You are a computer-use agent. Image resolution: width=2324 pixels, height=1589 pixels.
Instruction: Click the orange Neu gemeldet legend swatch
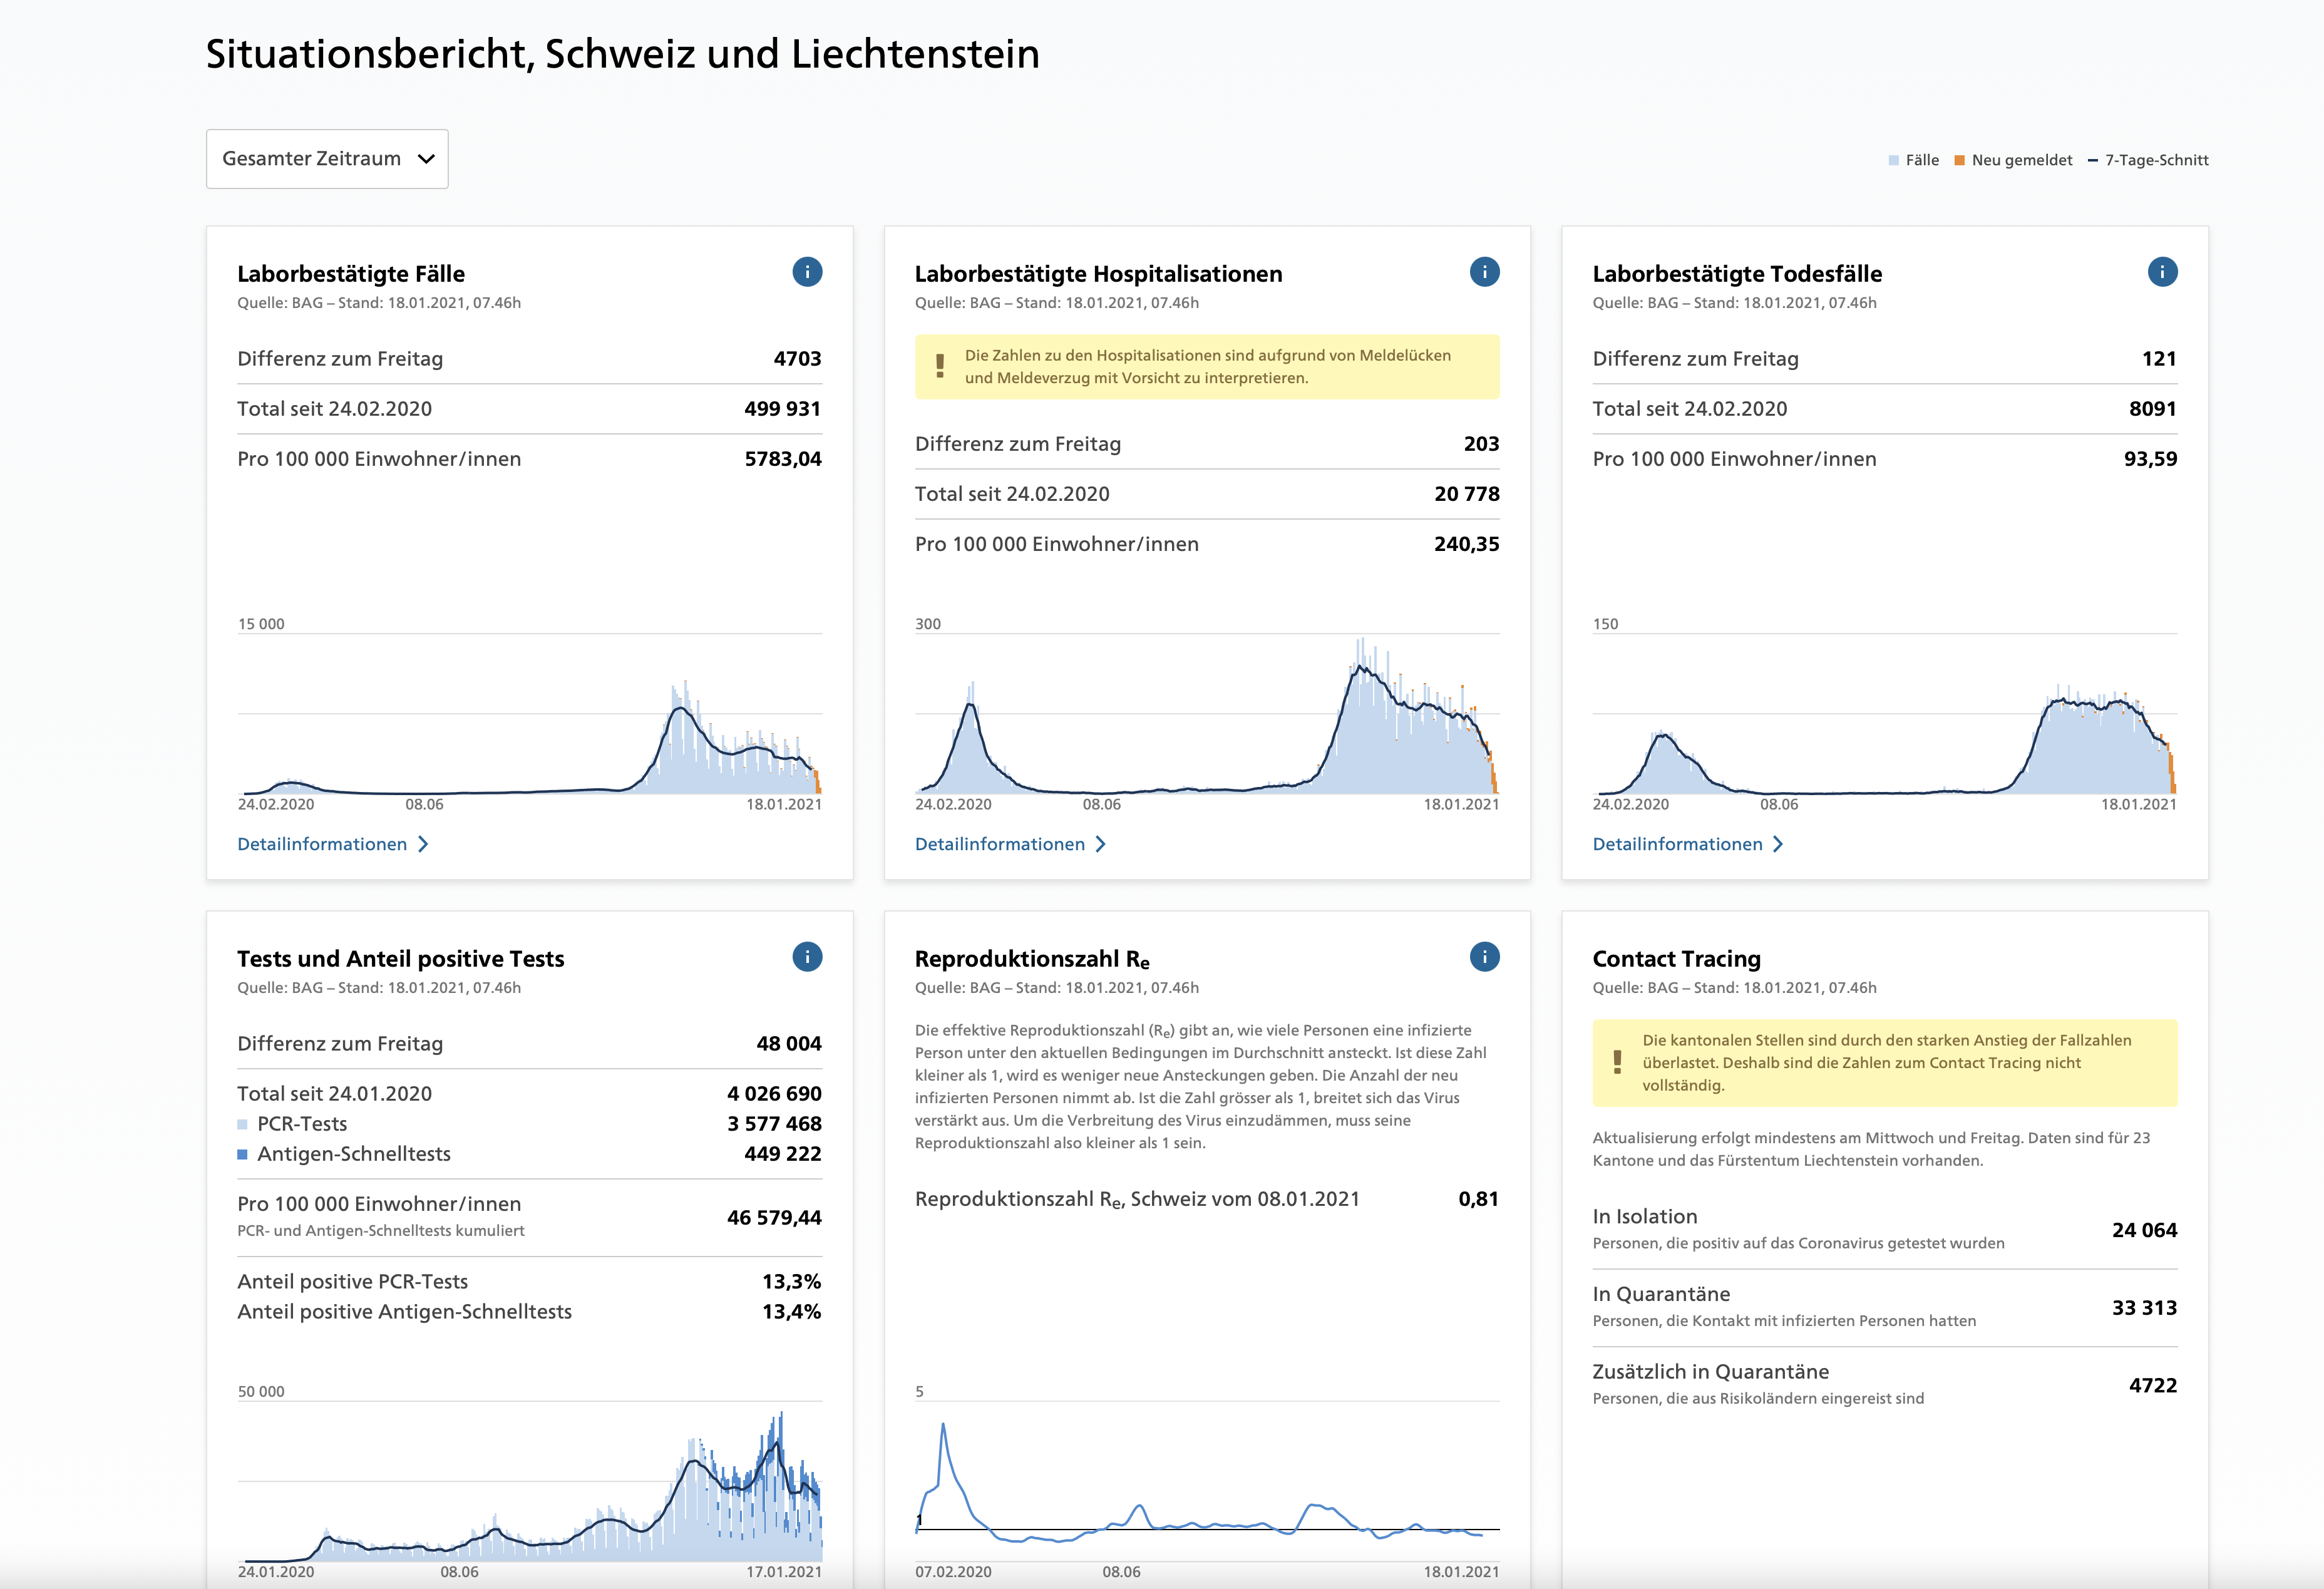[1959, 160]
